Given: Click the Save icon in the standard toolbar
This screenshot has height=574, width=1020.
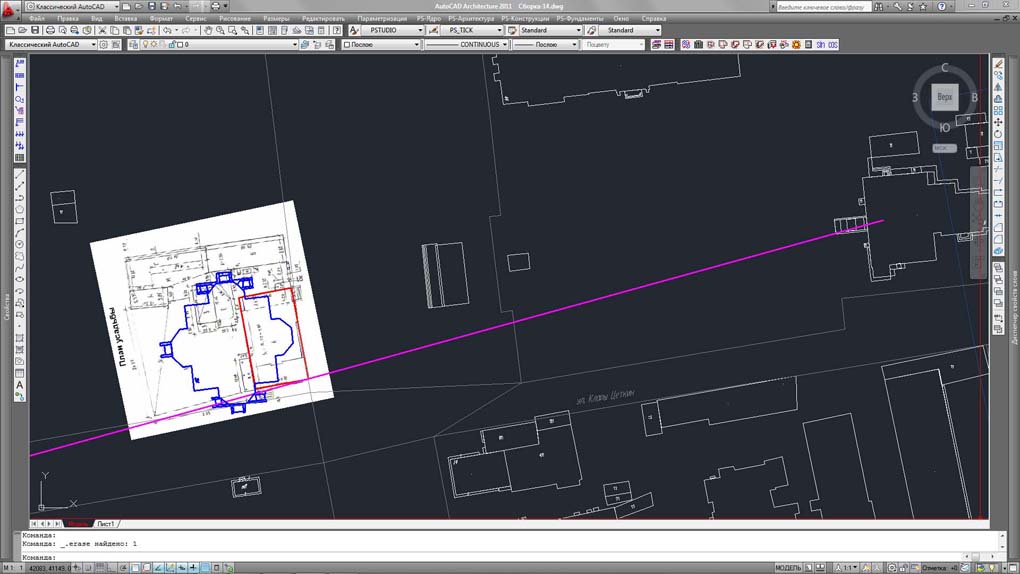Looking at the screenshot, I should pos(36,31).
